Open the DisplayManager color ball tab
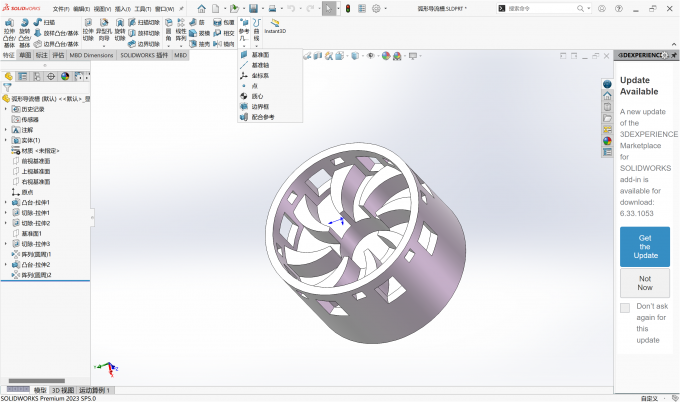This screenshot has height=402, width=680. point(65,76)
